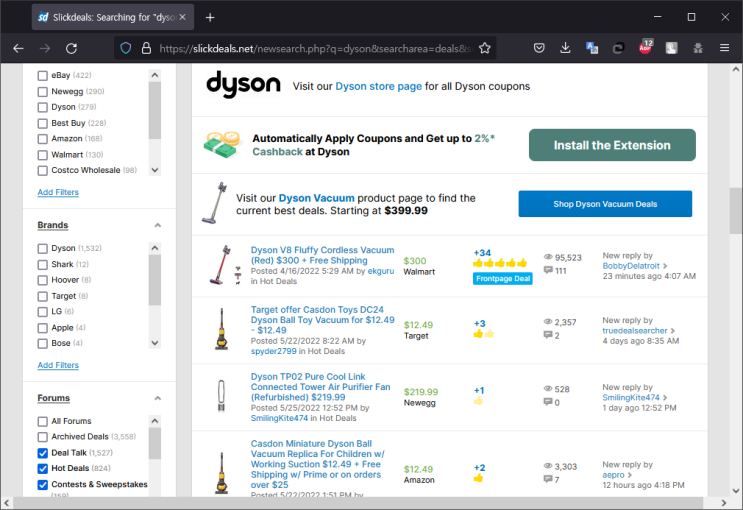Bookmark this page with the star icon
This screenshot has height=510, width=743.
tap(484, 48)
